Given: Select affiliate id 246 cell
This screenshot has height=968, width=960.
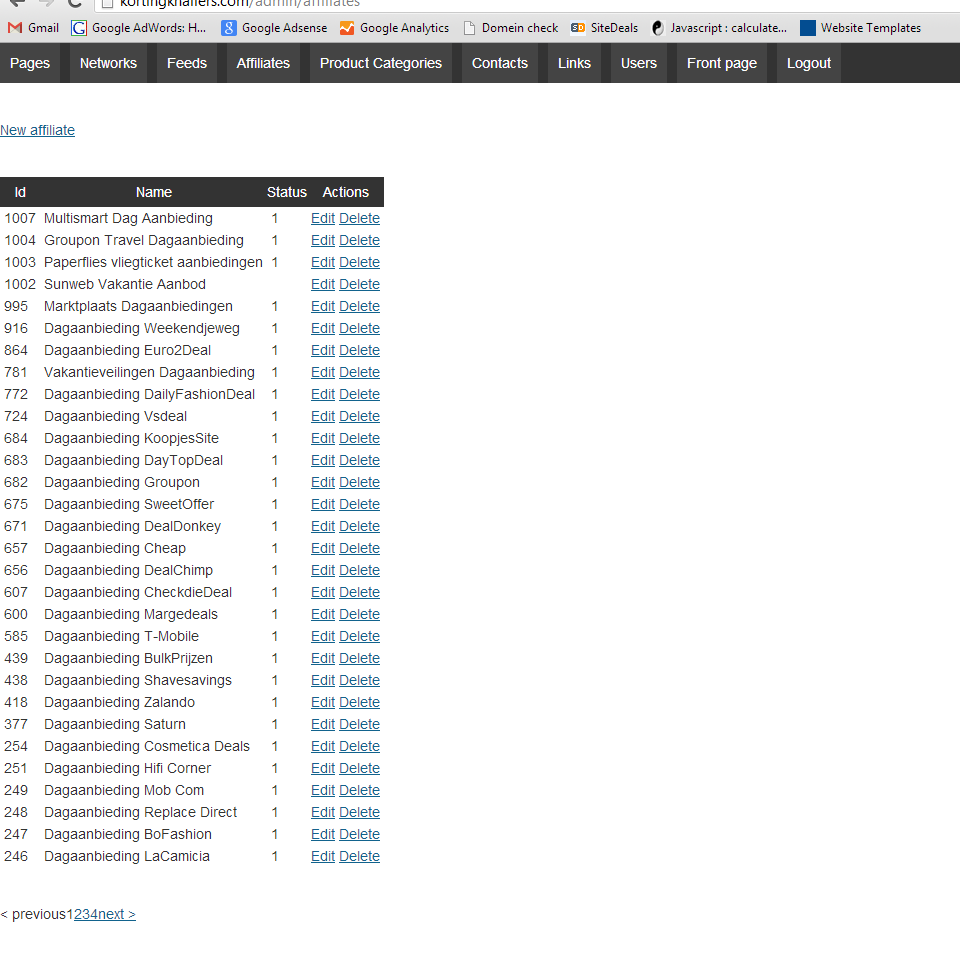Looking at the screenshot, I should [x=16, y=857].
